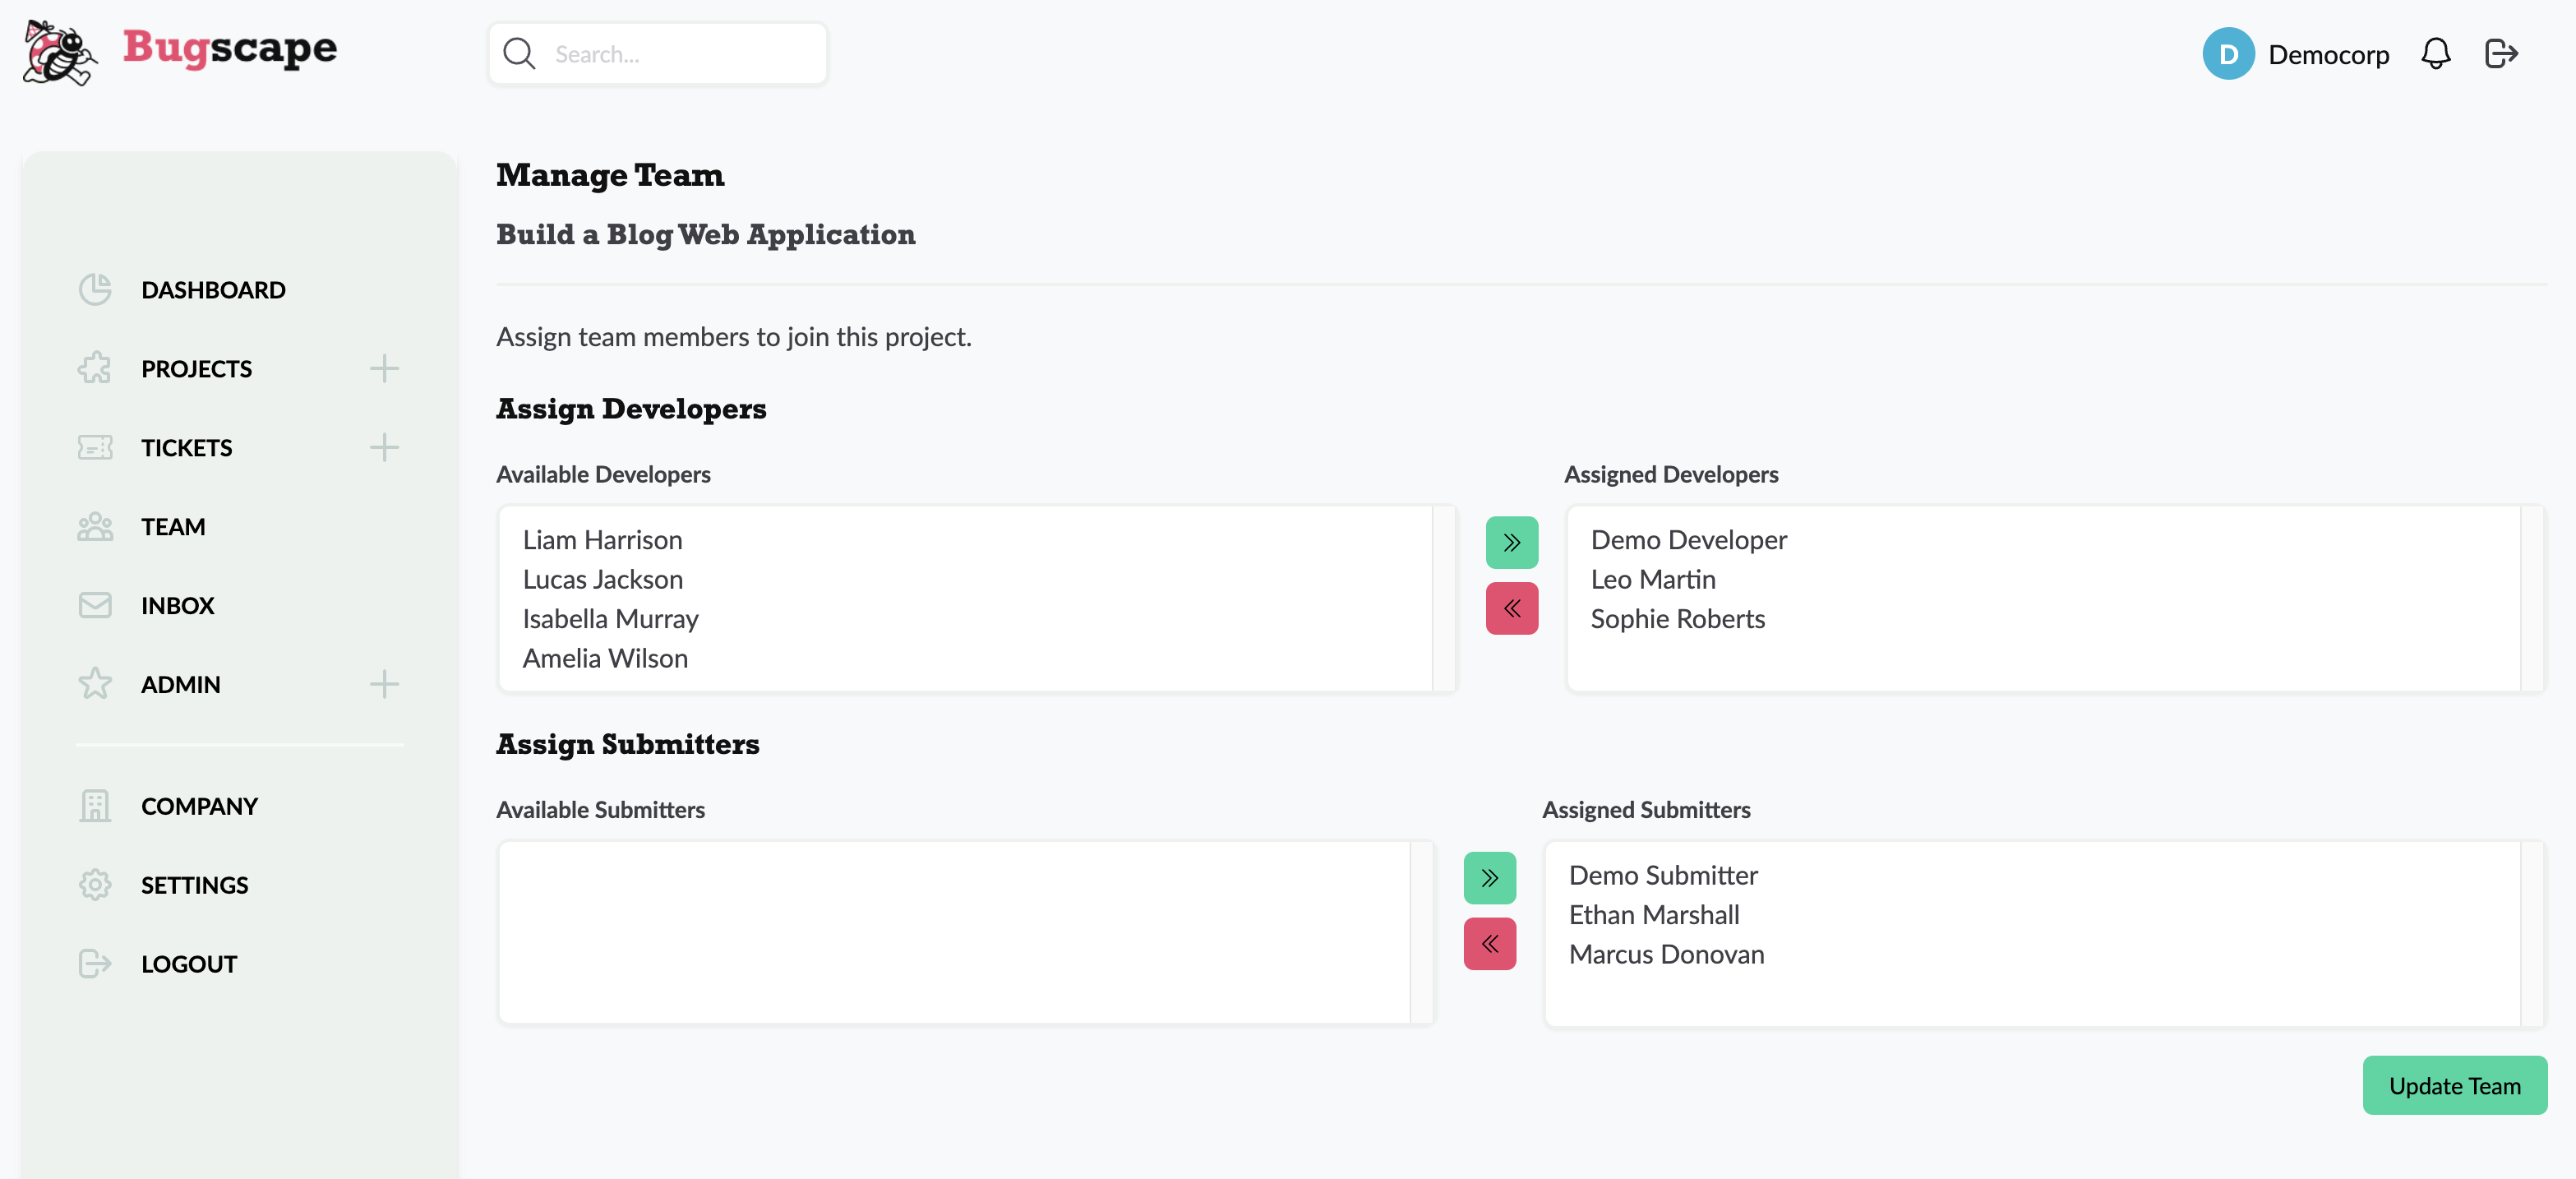This screenshot has width=2576, height=1179.
Task: Expand the Tickets submenu plus
Action: 384,447
